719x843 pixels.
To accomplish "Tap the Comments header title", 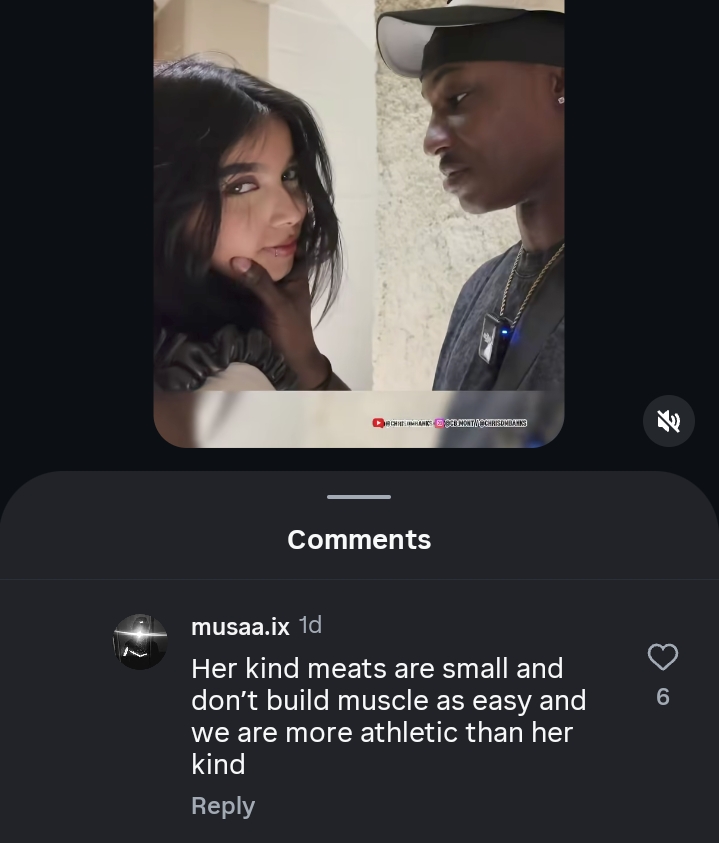I will (x=359, y=540).
